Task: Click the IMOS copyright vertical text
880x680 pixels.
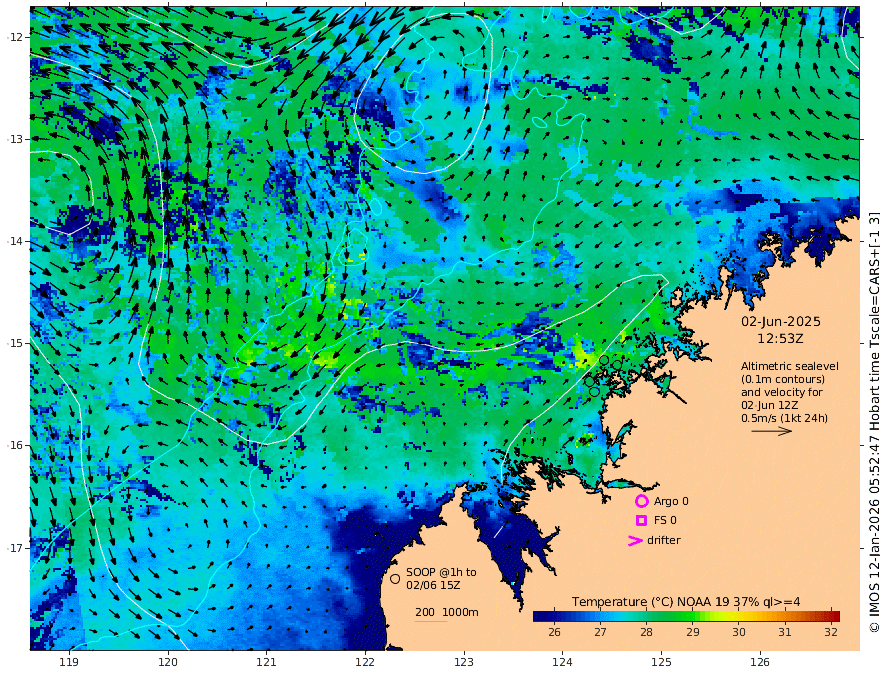Action: click(x=873, y=422)
